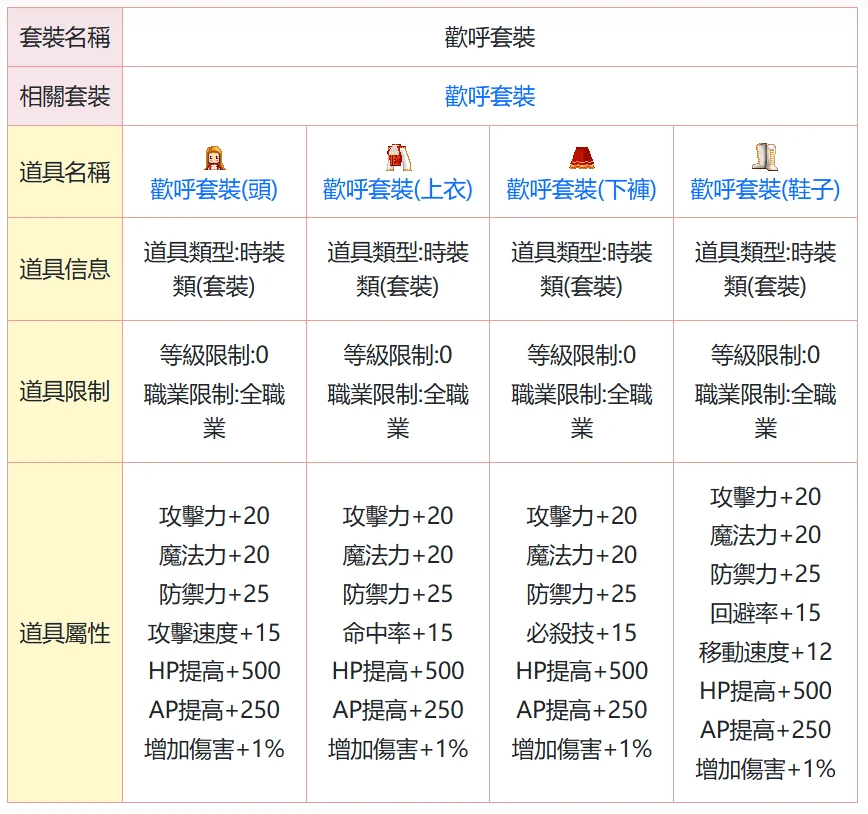Follow the 歡呼套裝(下褲) item link

click(x=582, y=189)
